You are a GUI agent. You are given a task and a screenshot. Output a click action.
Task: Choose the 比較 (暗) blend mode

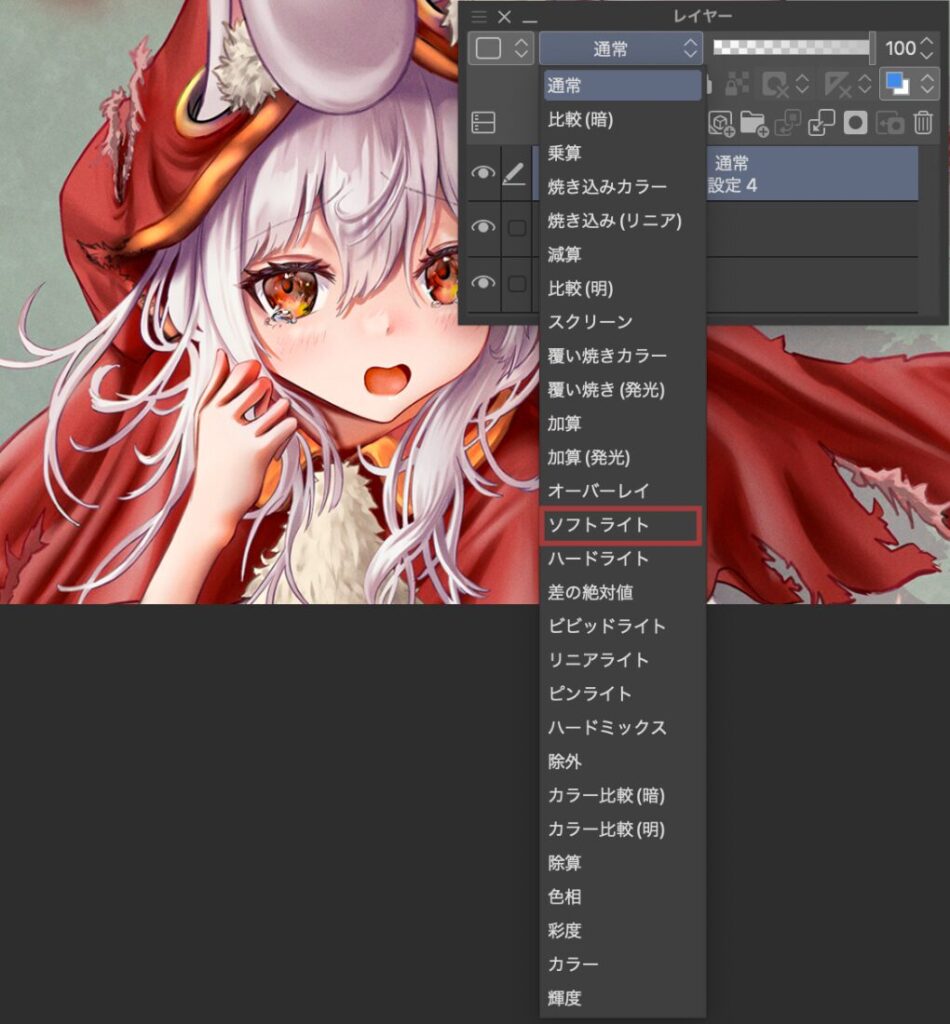(622, 120)
